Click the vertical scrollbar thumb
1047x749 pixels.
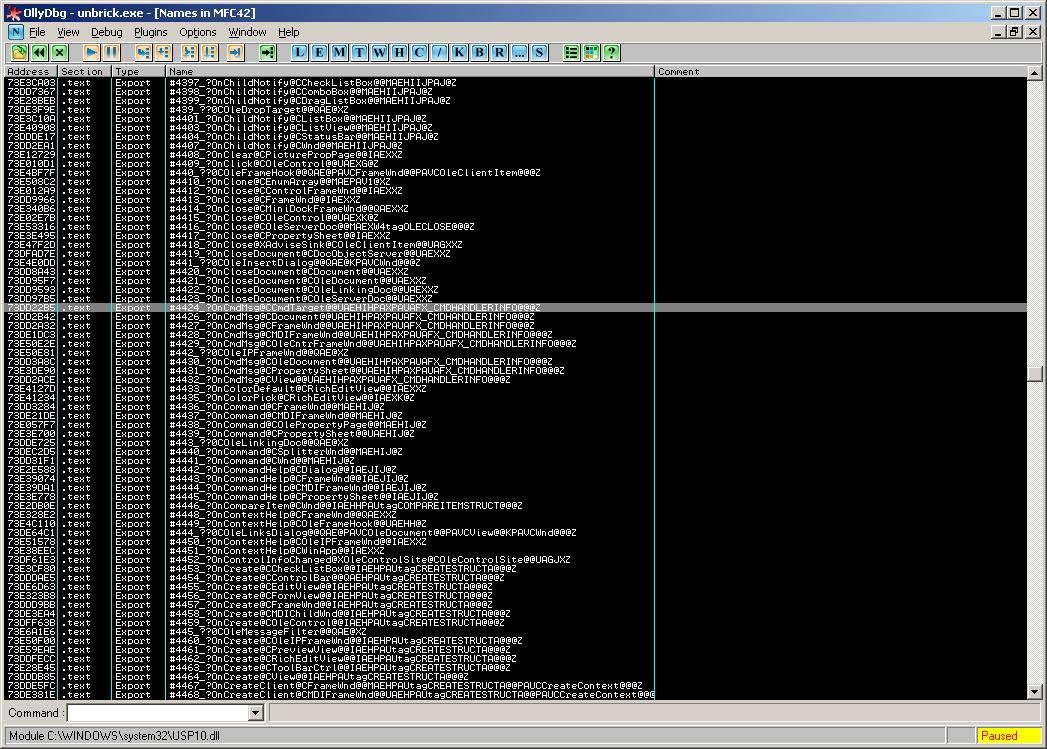1034,373
